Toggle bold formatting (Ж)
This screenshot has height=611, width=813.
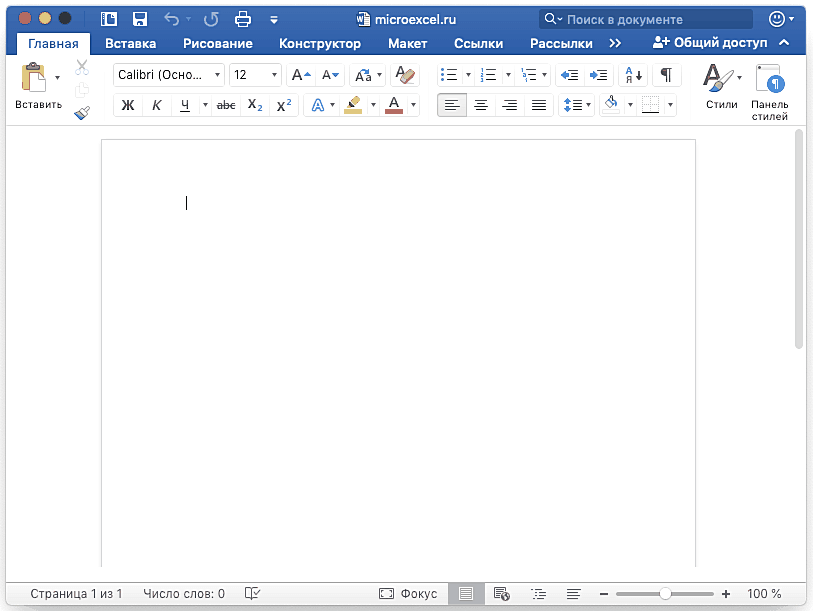(127, 105)
